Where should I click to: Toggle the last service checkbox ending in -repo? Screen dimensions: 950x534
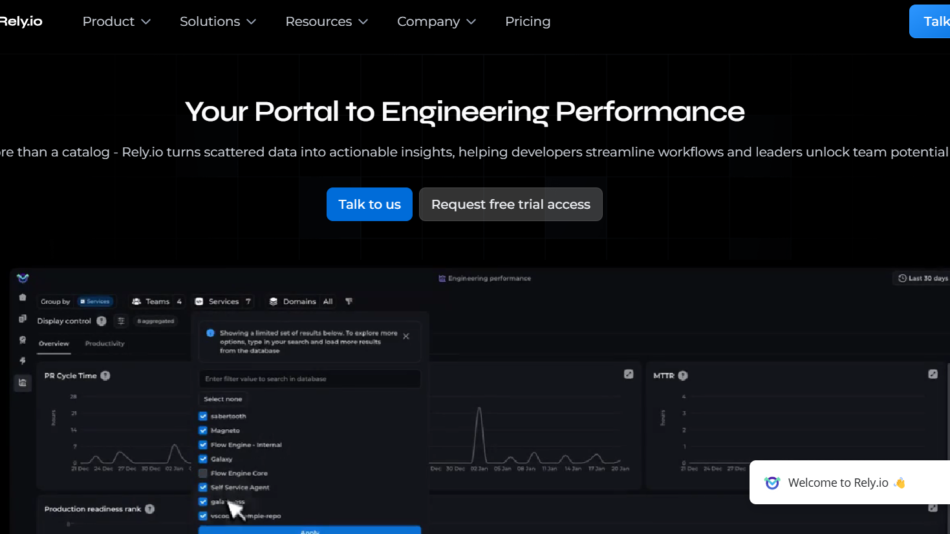click(x=203, y=516)
